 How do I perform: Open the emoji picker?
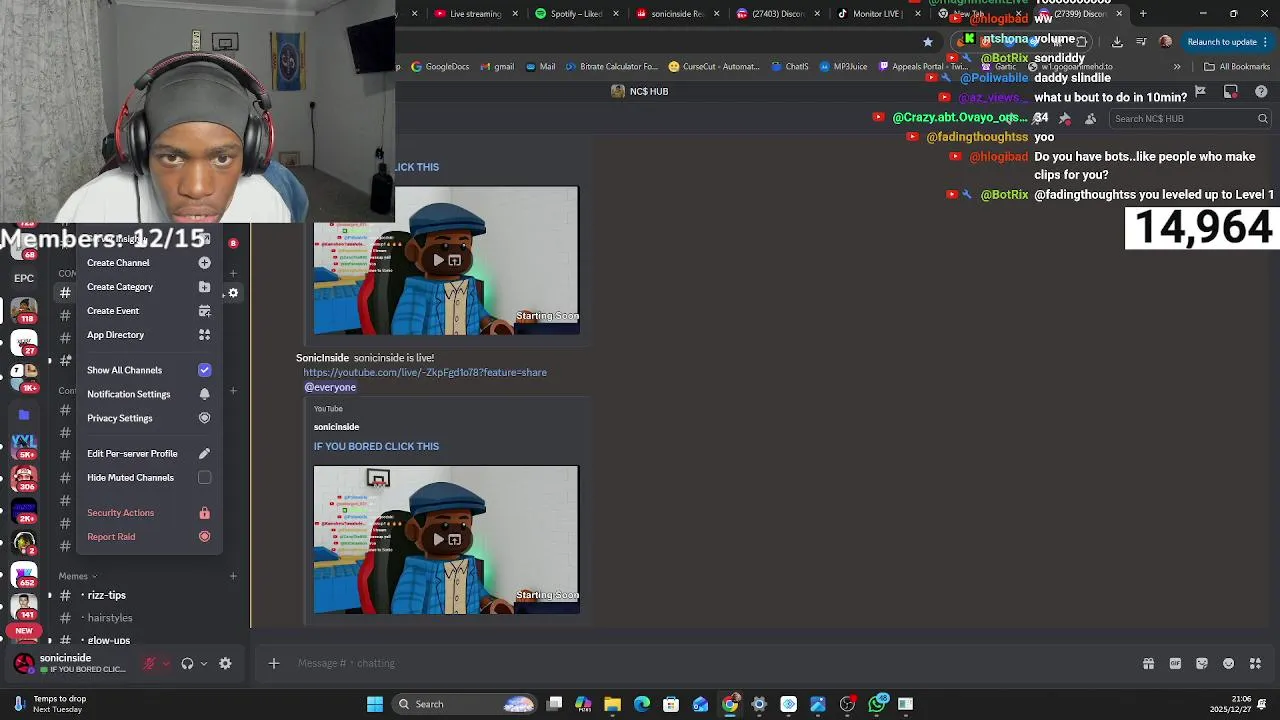(x=1229, y=663)
